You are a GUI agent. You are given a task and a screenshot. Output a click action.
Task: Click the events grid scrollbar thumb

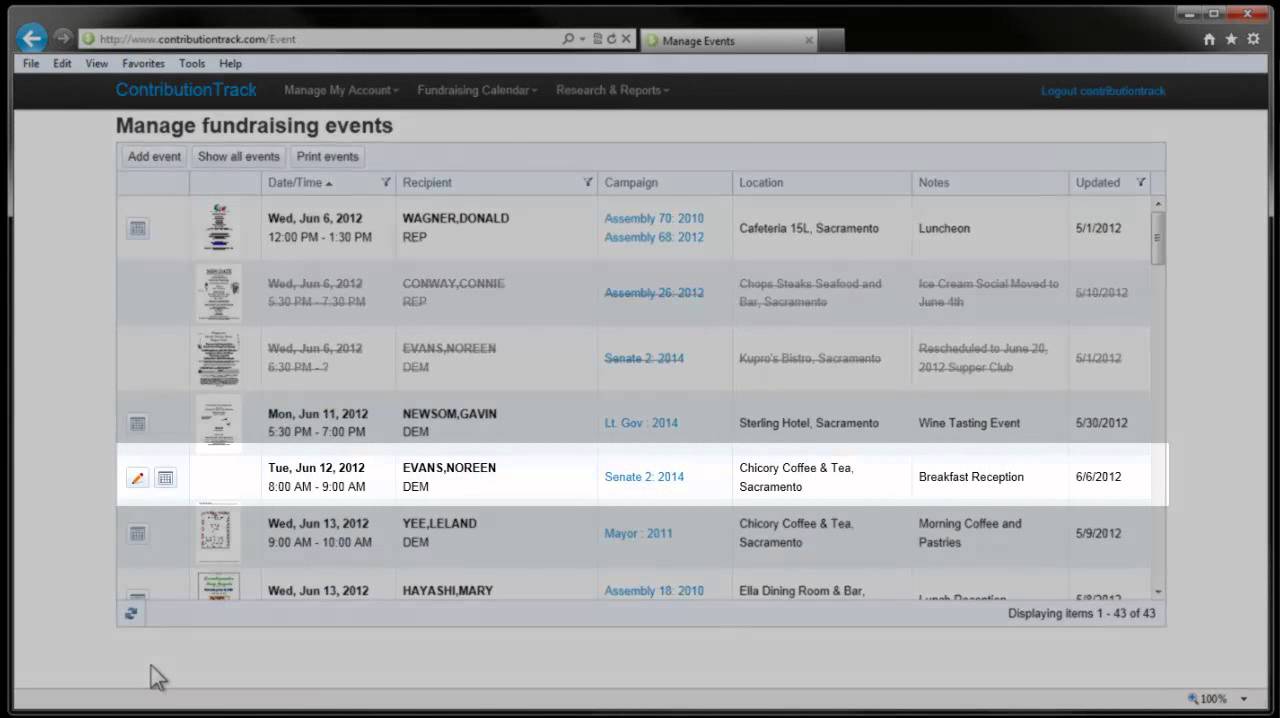point(1158,237)
